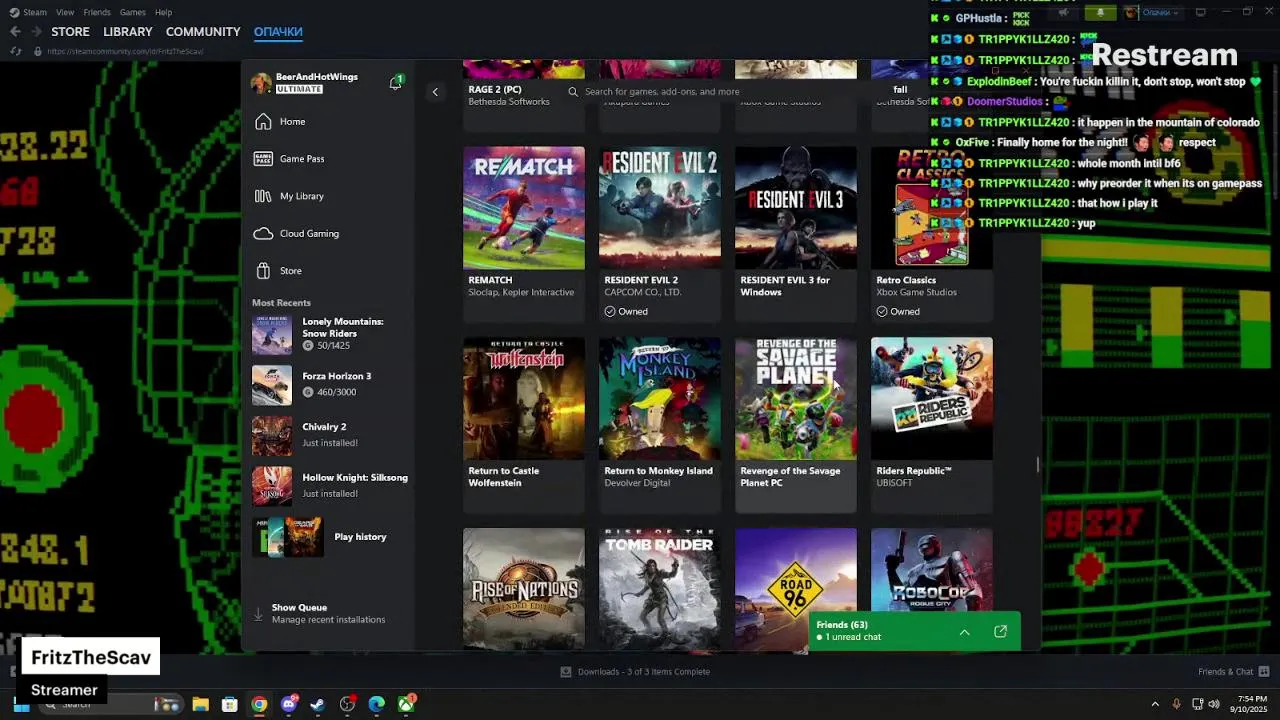
Task: Open Steam Games menu
Action: [133, 12]
